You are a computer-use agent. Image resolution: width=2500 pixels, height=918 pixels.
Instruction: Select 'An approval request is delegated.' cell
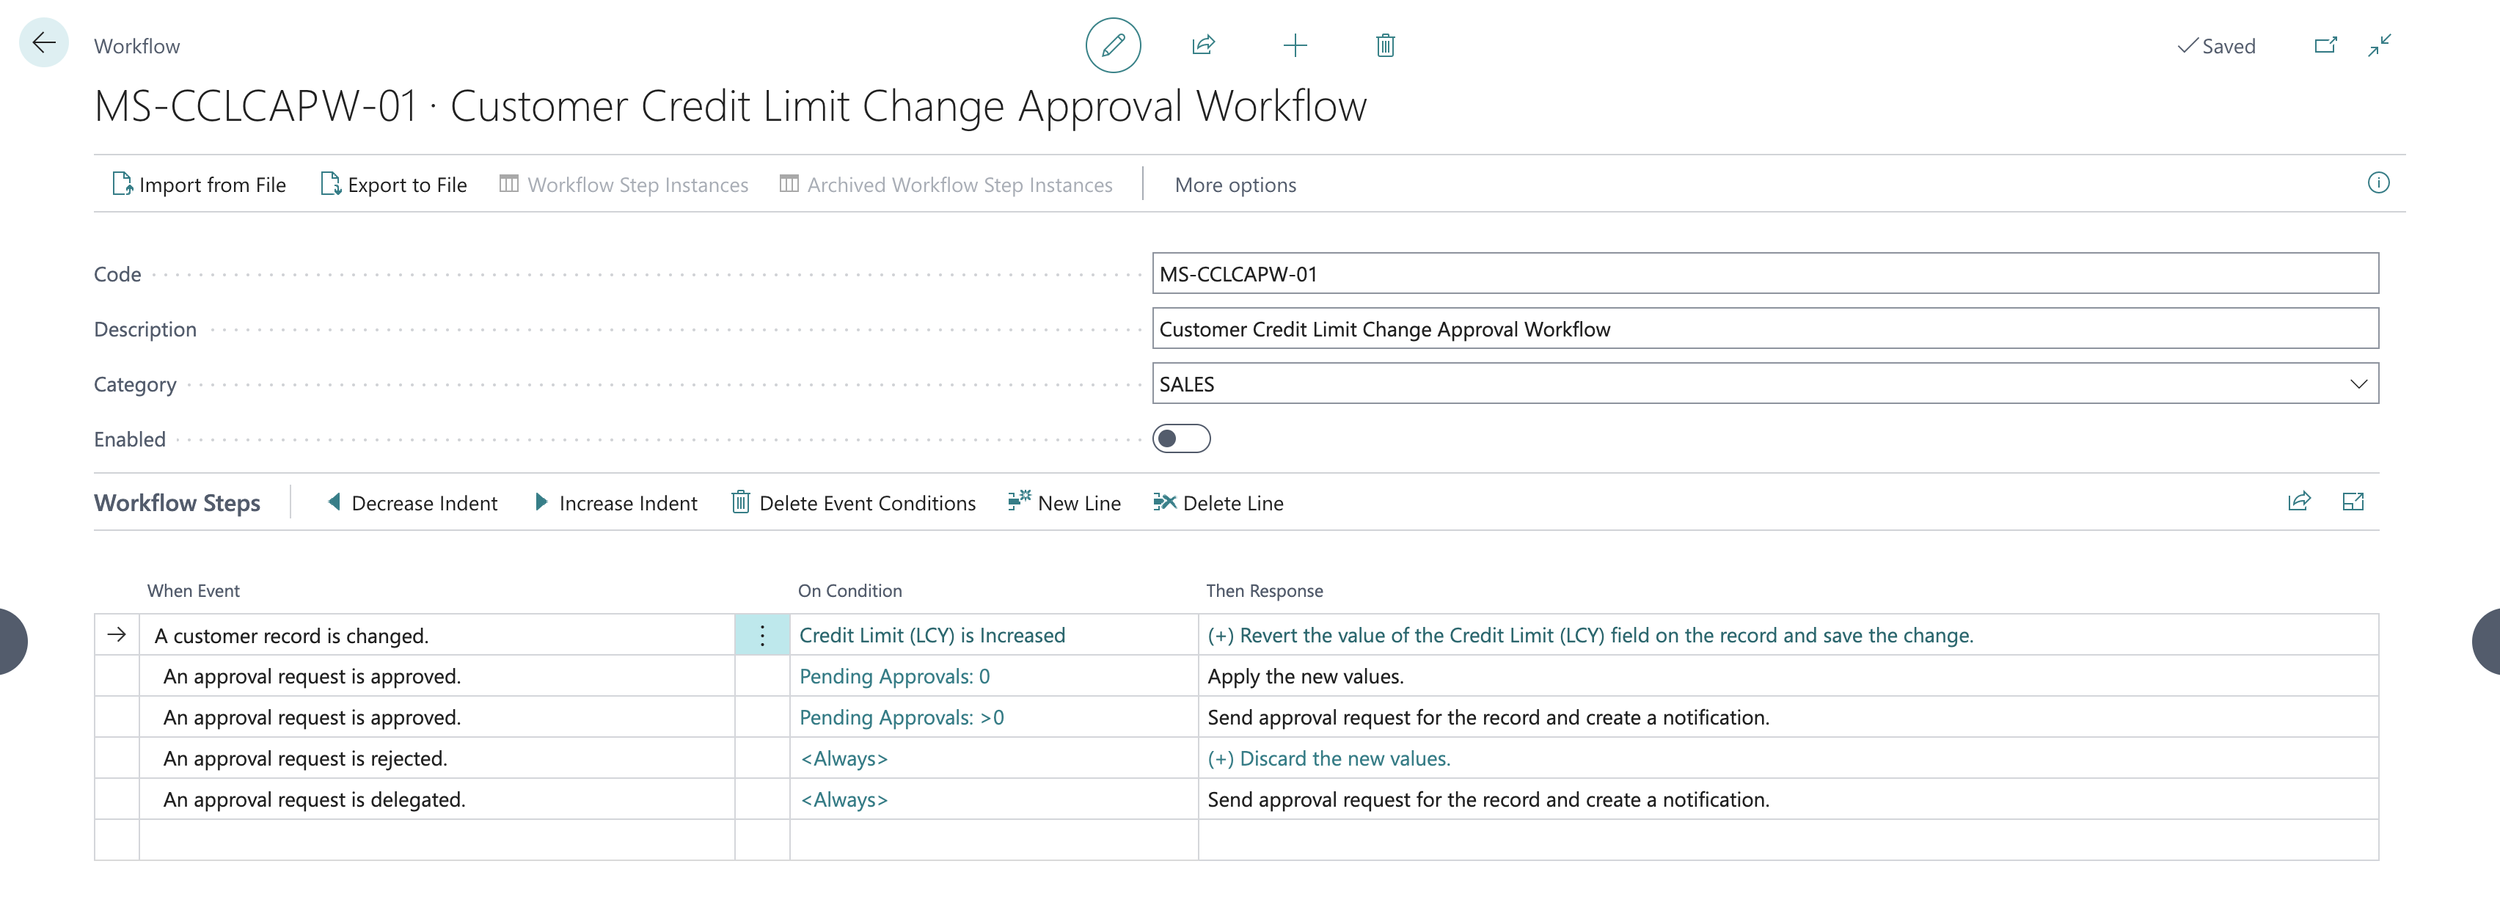point(437,800)
